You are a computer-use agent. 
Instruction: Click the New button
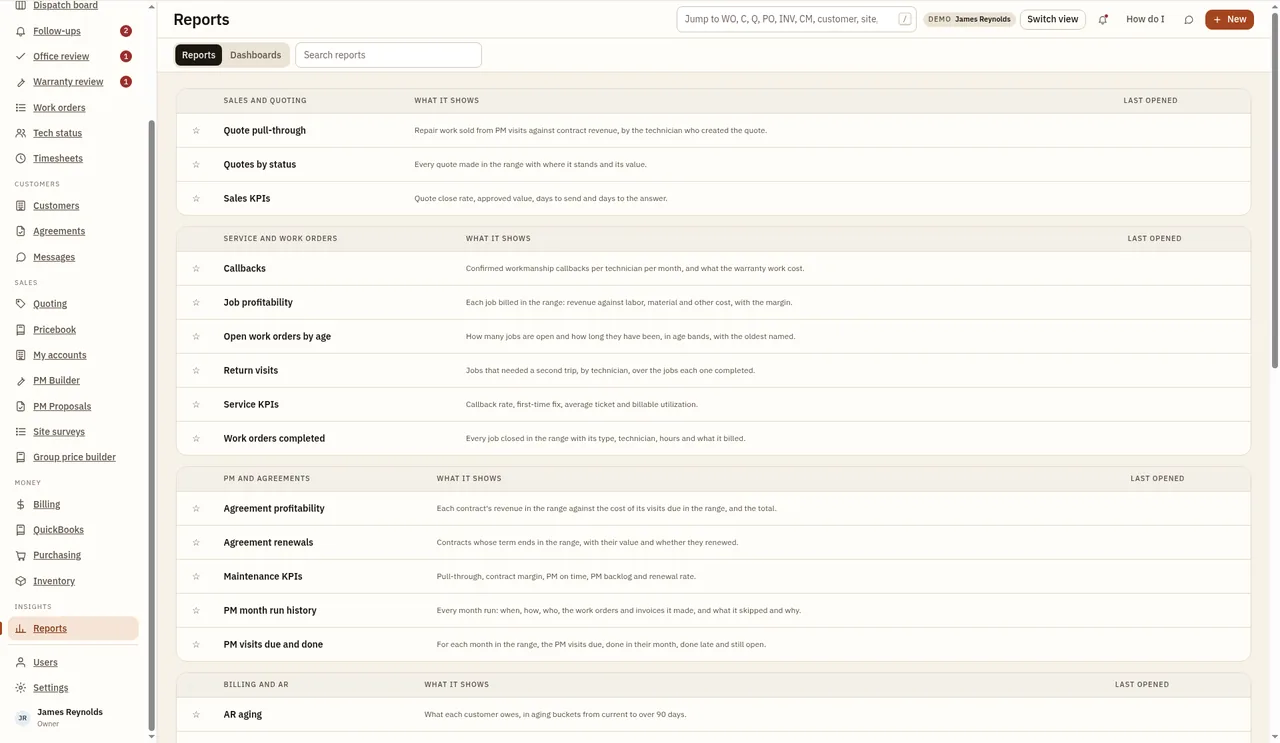click(1229, 19)
